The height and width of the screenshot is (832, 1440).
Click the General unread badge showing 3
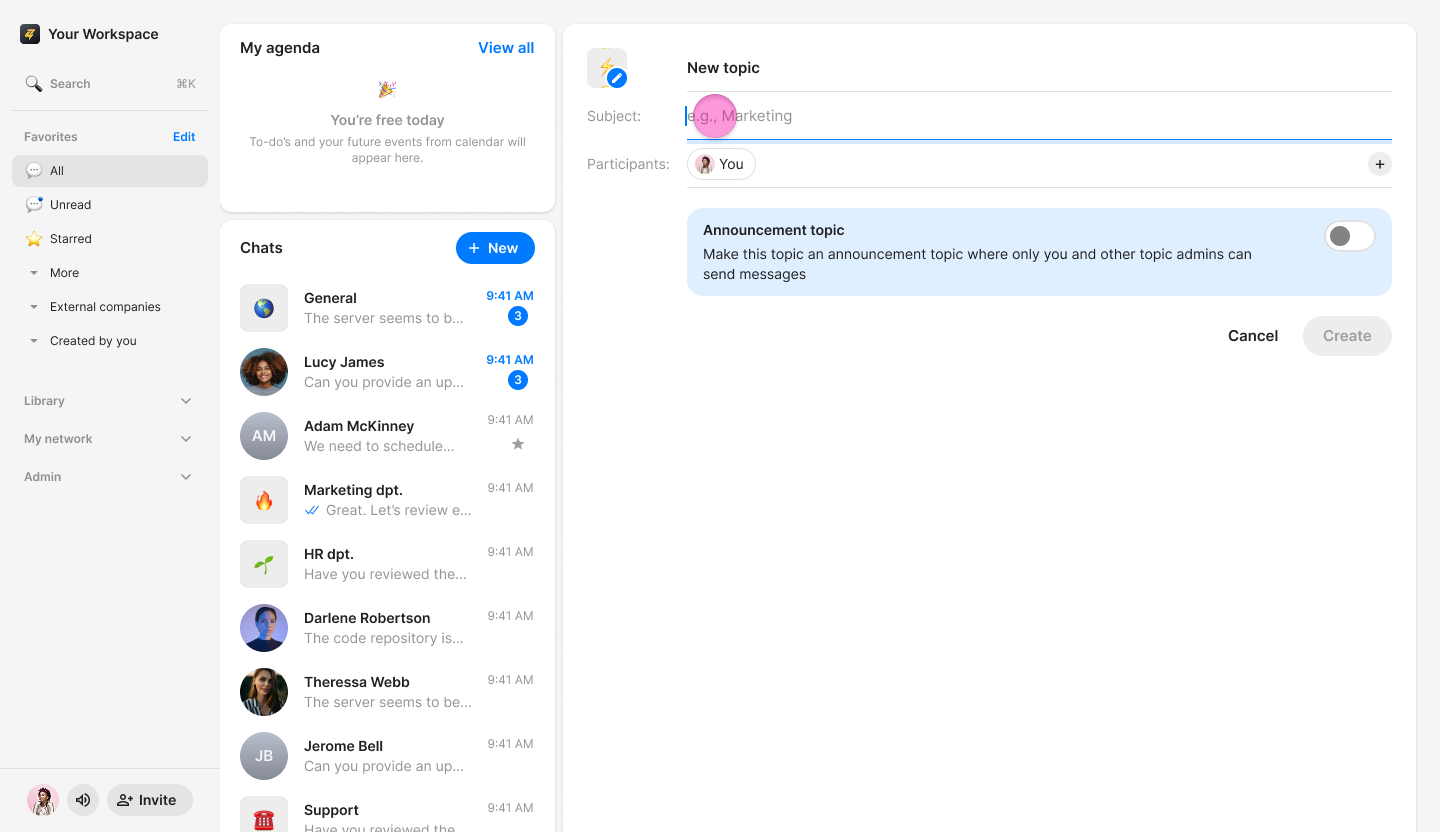[x=518, y=316]
